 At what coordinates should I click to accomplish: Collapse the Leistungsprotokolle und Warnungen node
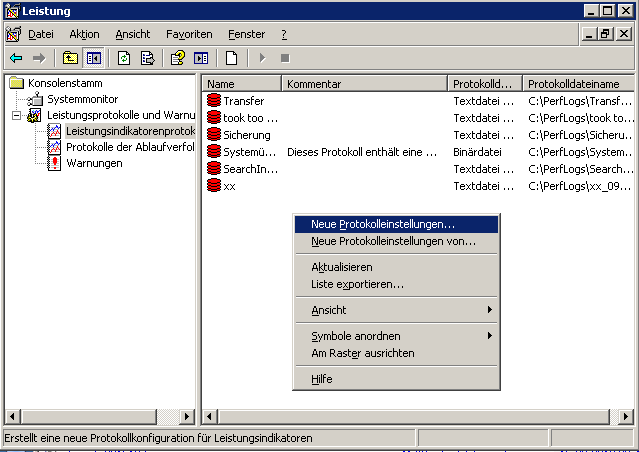click(x=16, y=115)
